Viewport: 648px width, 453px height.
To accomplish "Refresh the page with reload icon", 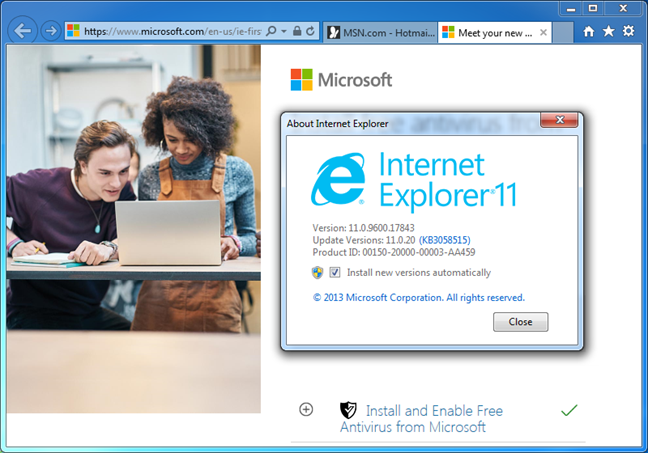I will pos(310,31).
